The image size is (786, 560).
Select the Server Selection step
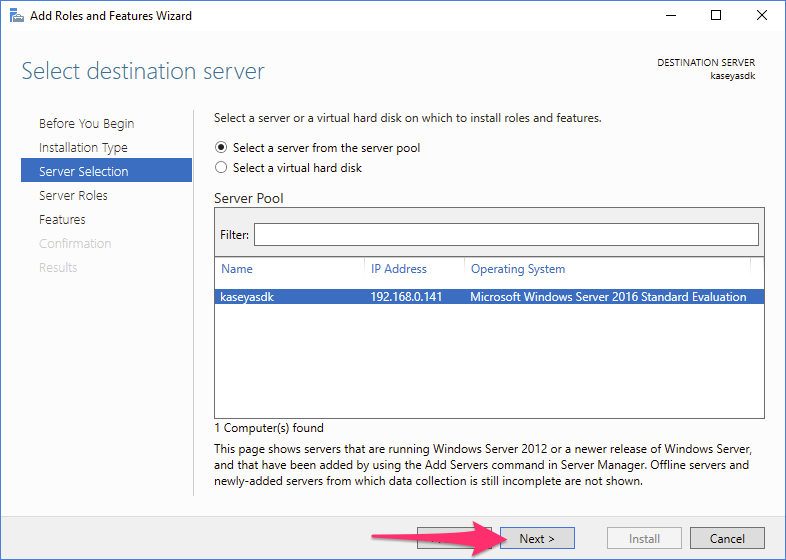(x=106, y=170)
